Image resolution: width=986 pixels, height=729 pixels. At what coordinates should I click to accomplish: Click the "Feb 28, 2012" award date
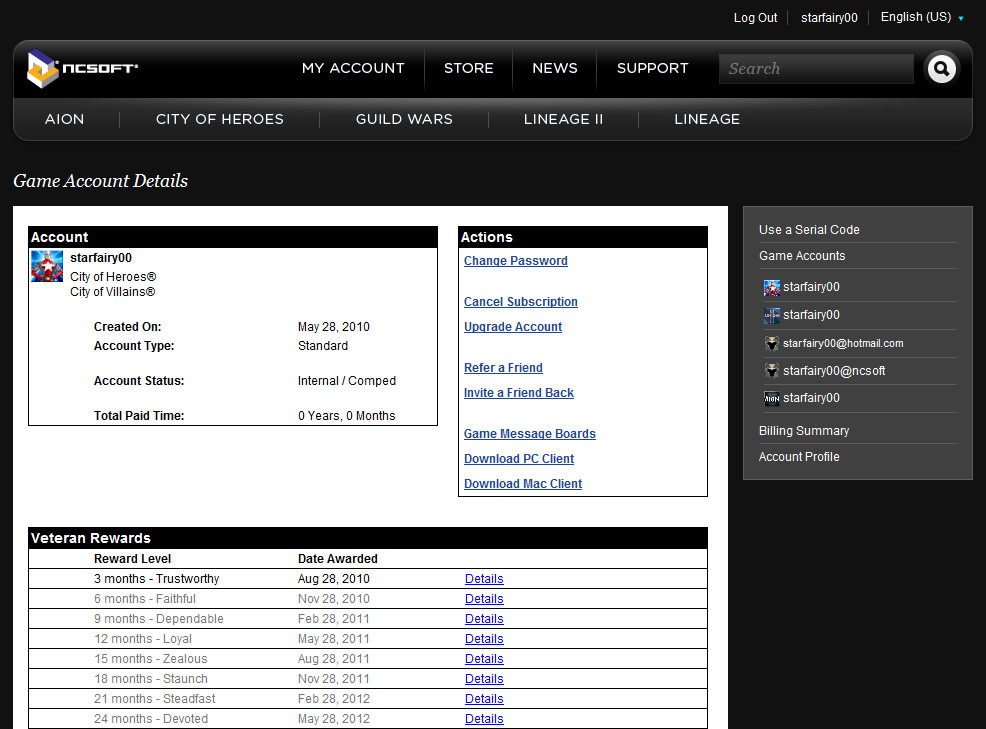pos(334,699)
